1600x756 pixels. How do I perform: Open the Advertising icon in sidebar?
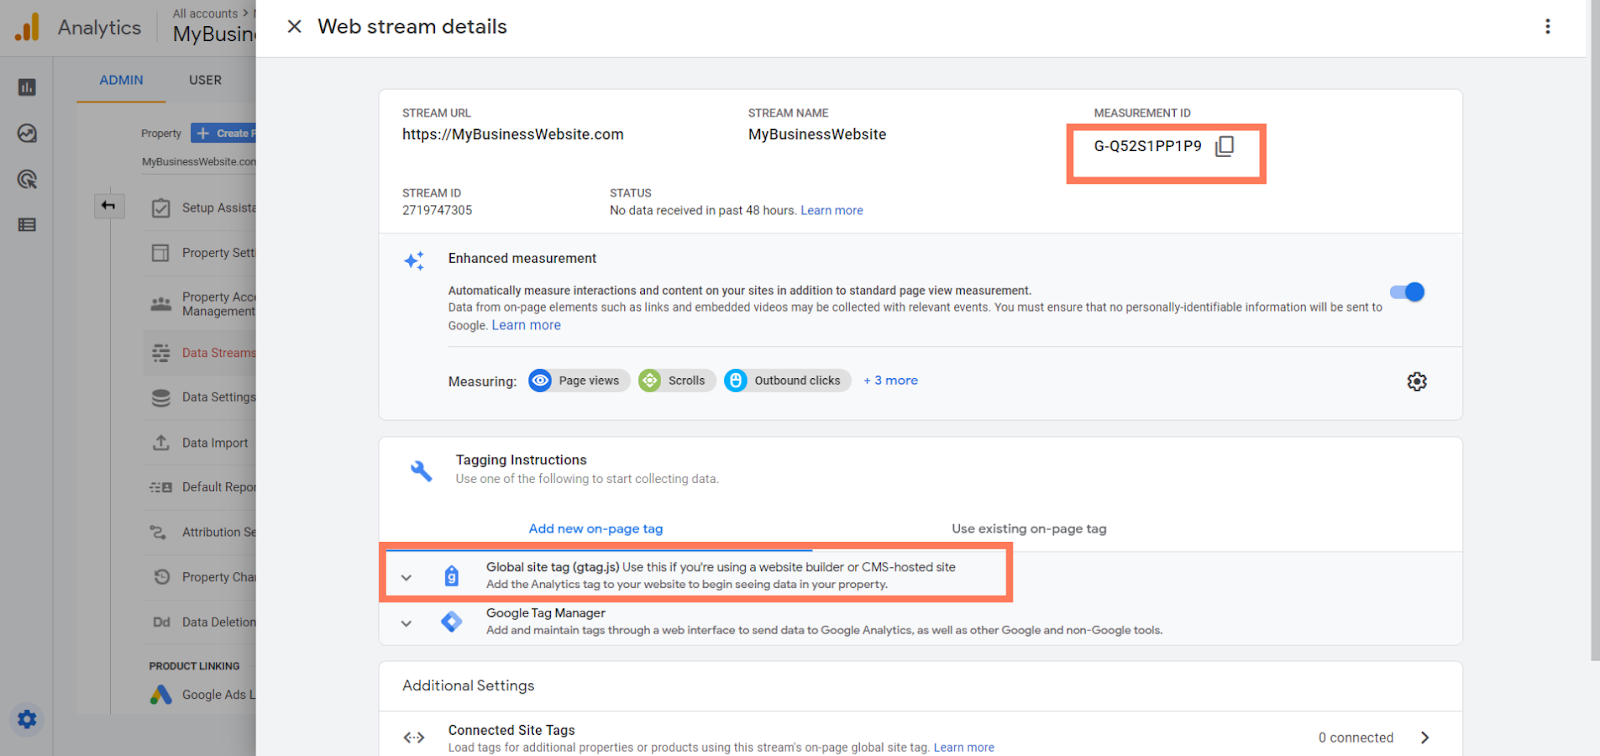[27, 180]
